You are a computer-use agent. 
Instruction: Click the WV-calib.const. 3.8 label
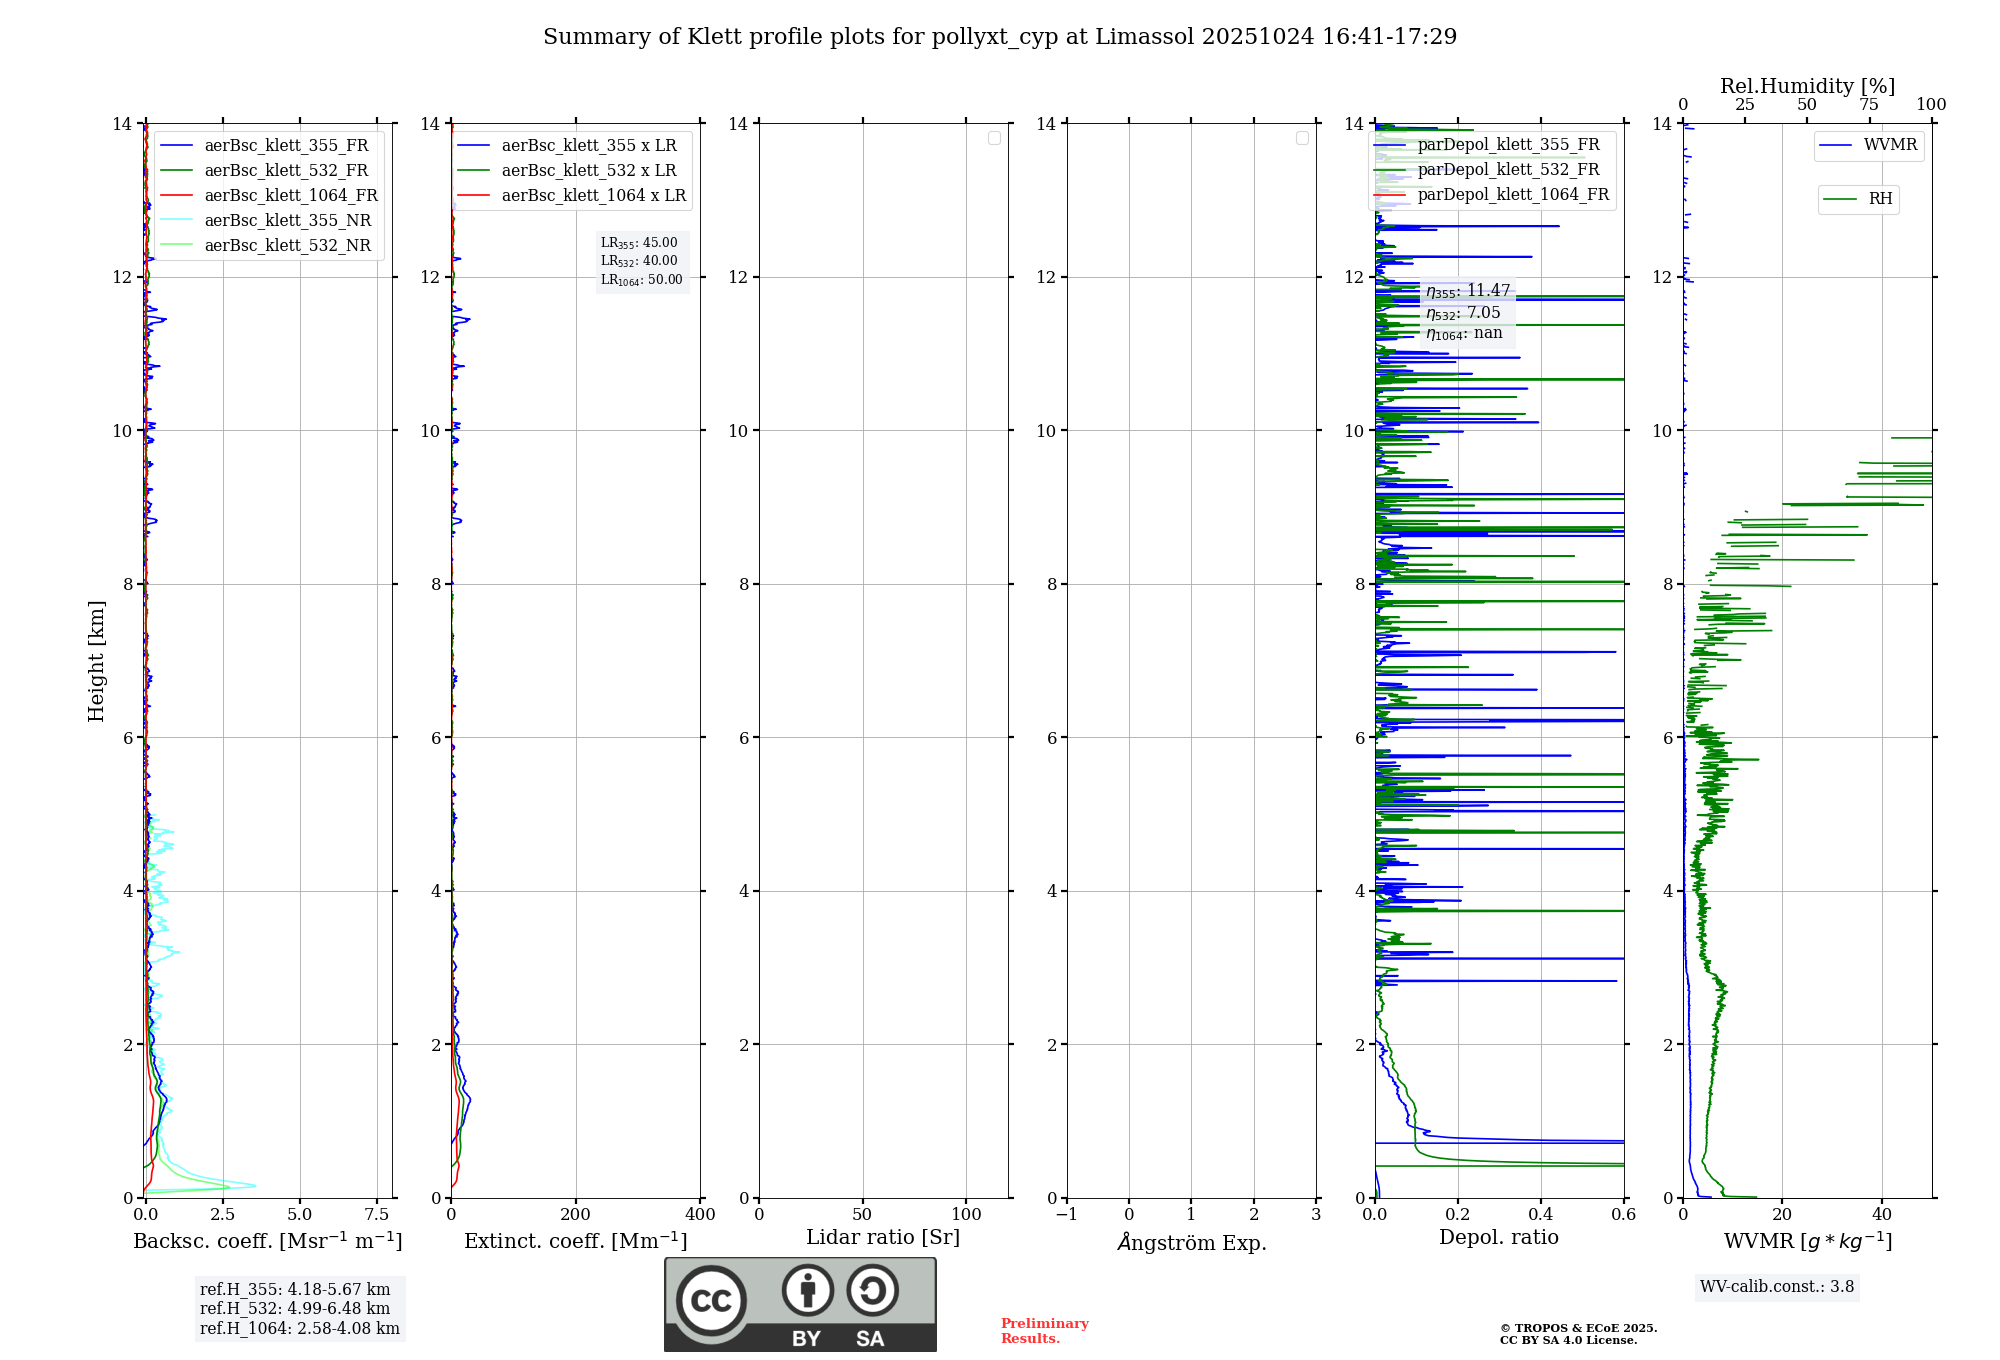(1776, 1287)
